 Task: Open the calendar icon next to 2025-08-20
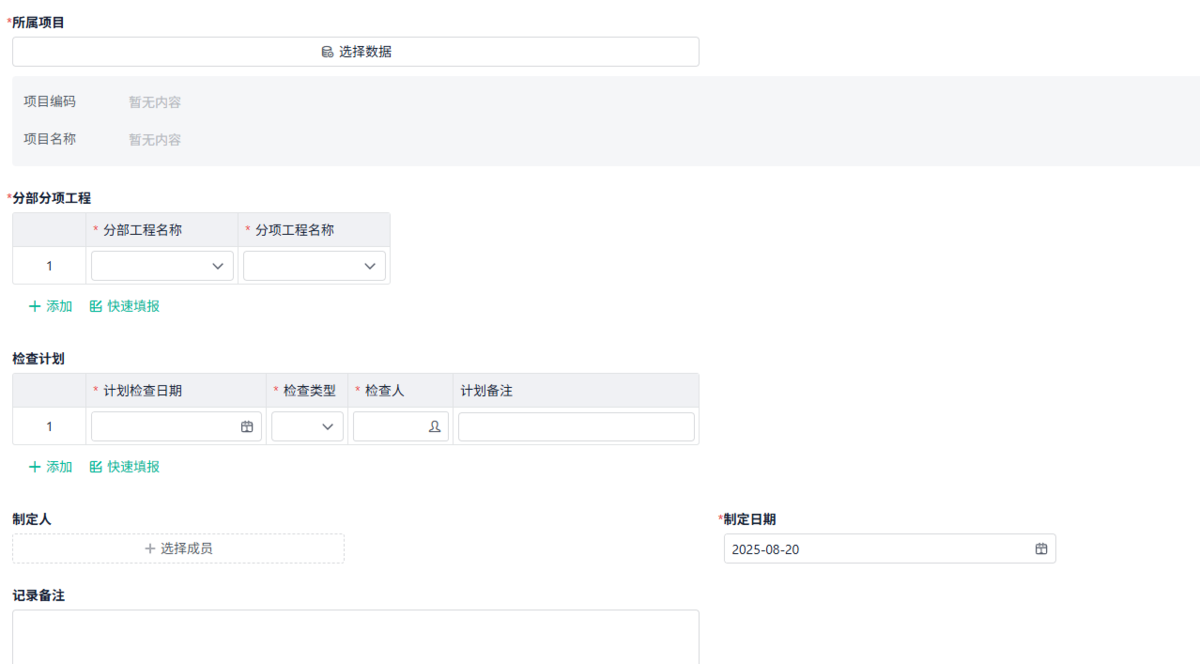coord(1040,548)
